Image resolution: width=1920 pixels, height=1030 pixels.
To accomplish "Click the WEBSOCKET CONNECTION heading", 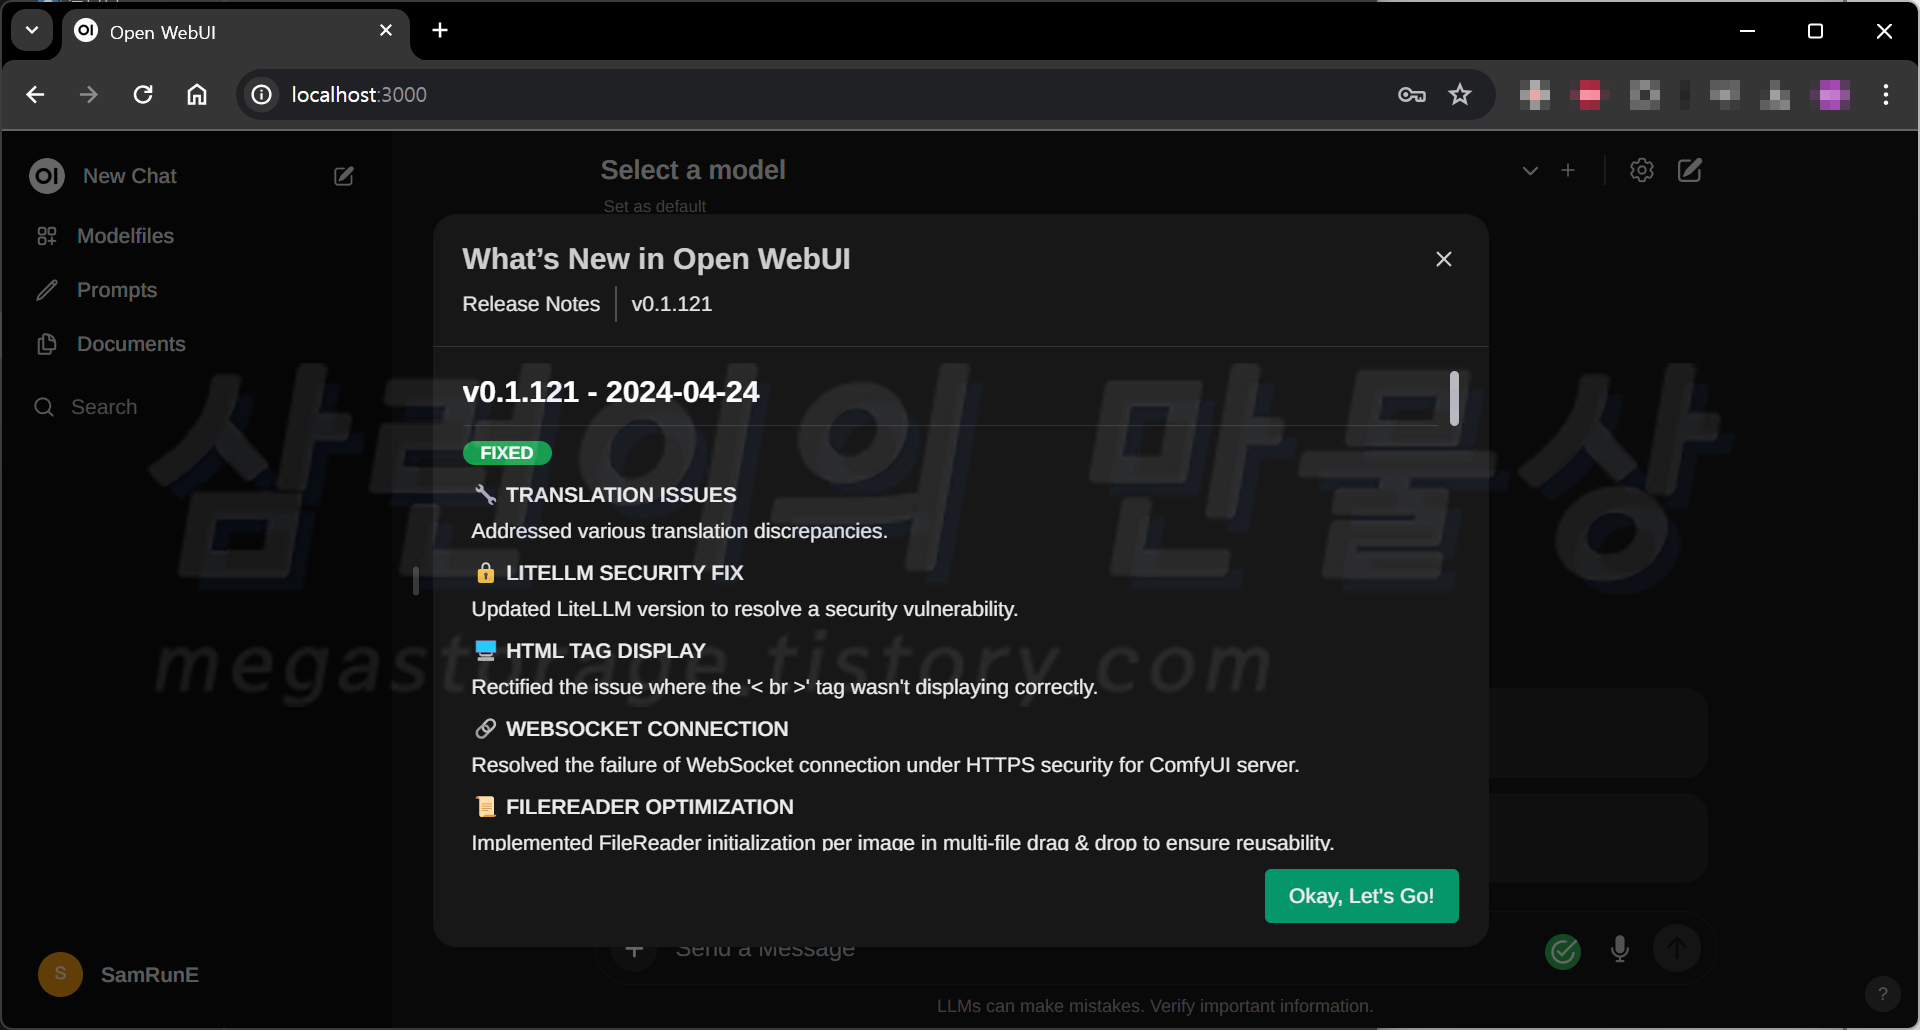I will tap(647, 729).
